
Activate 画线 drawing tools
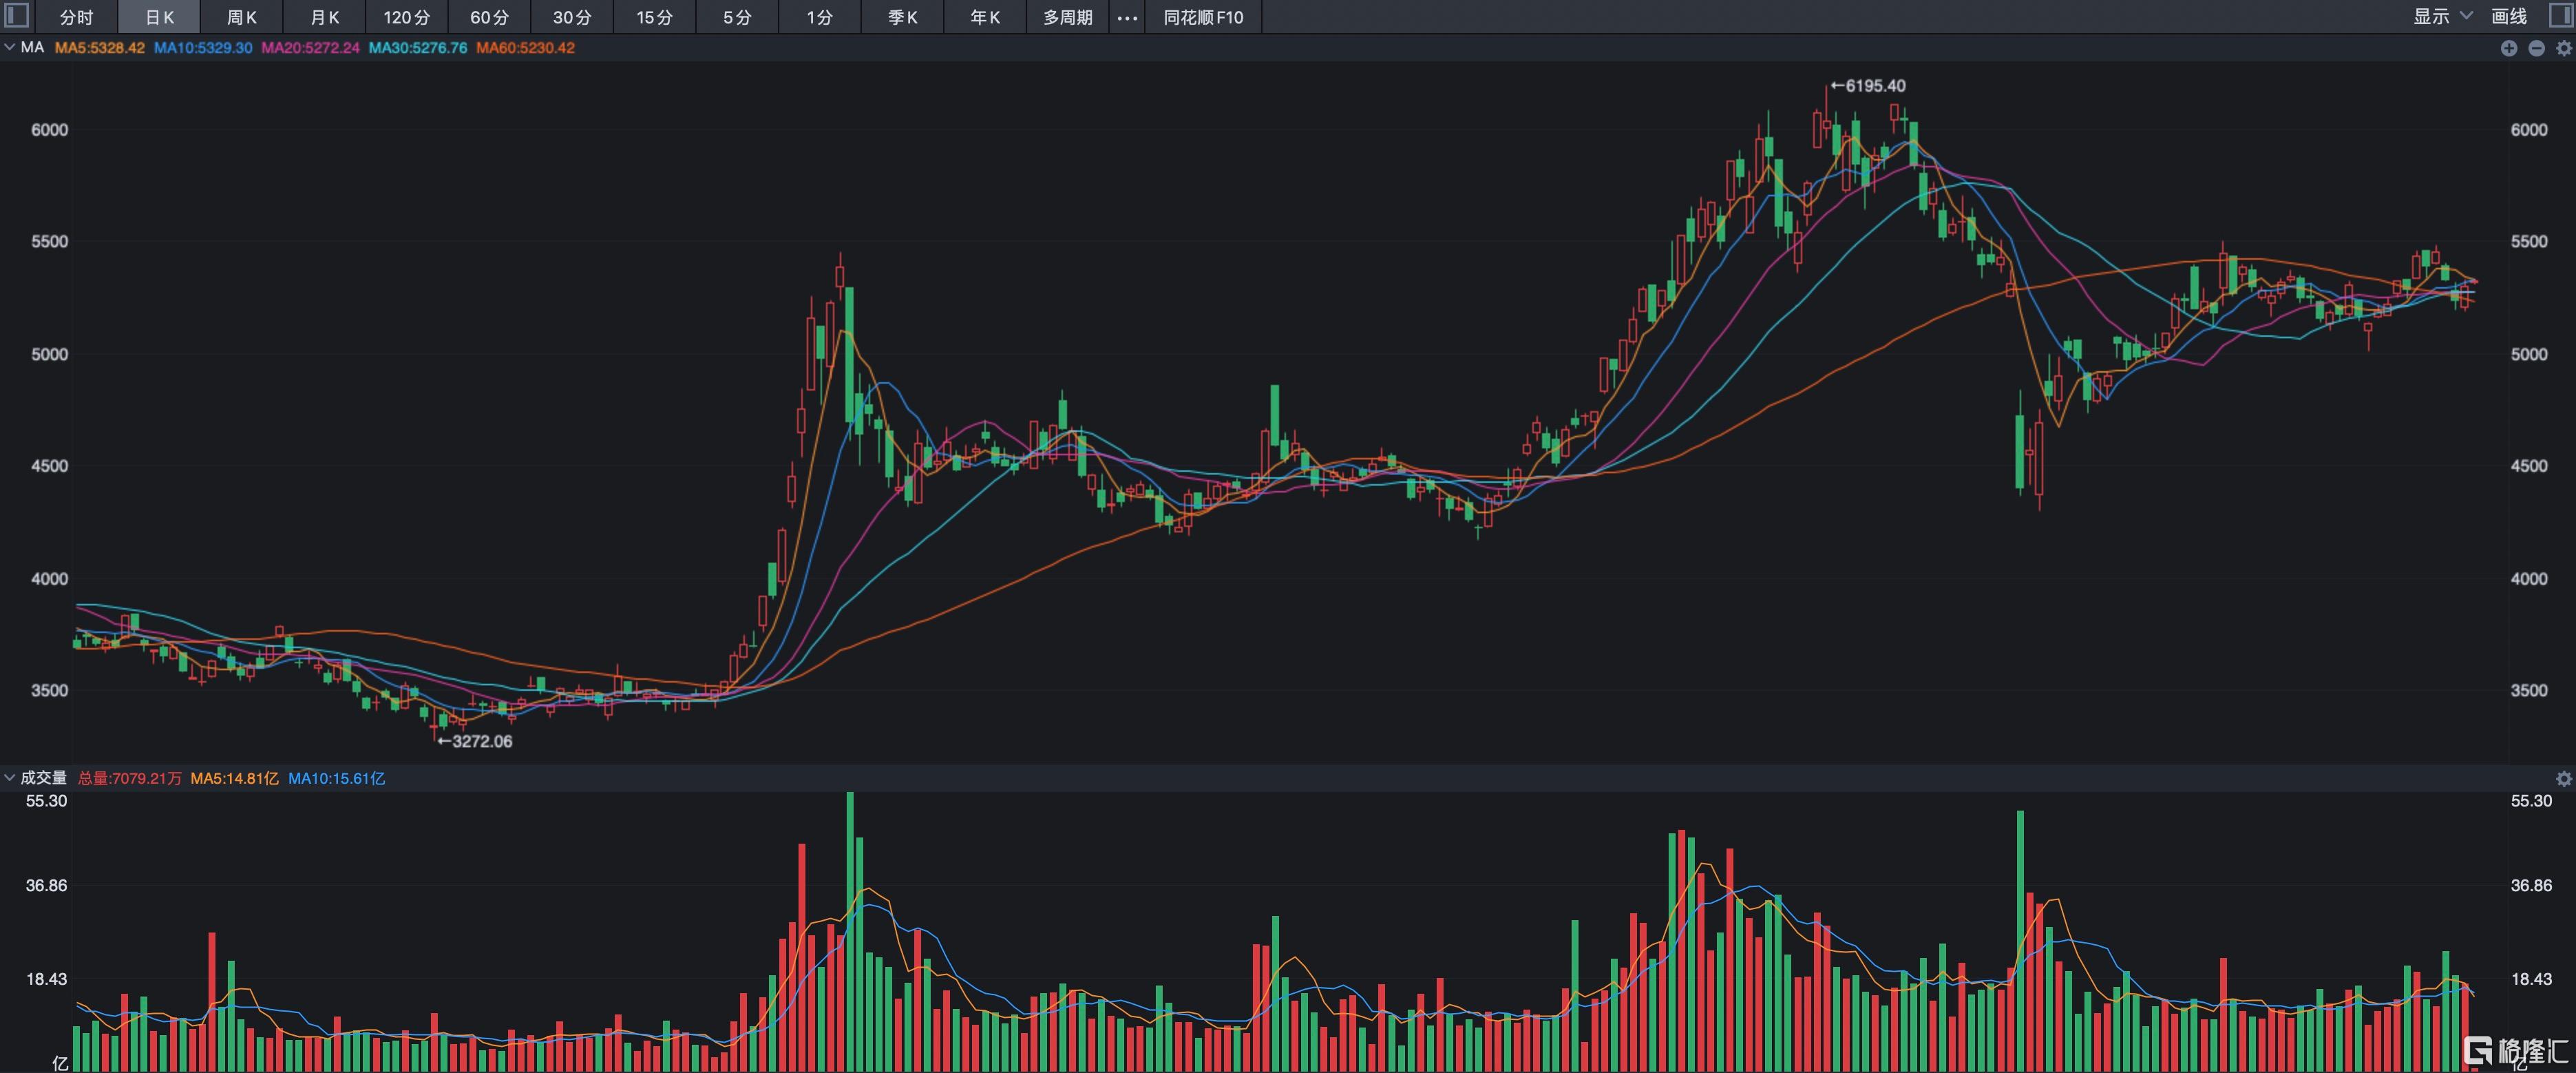pyautogui.click(x=2509, y=16)
